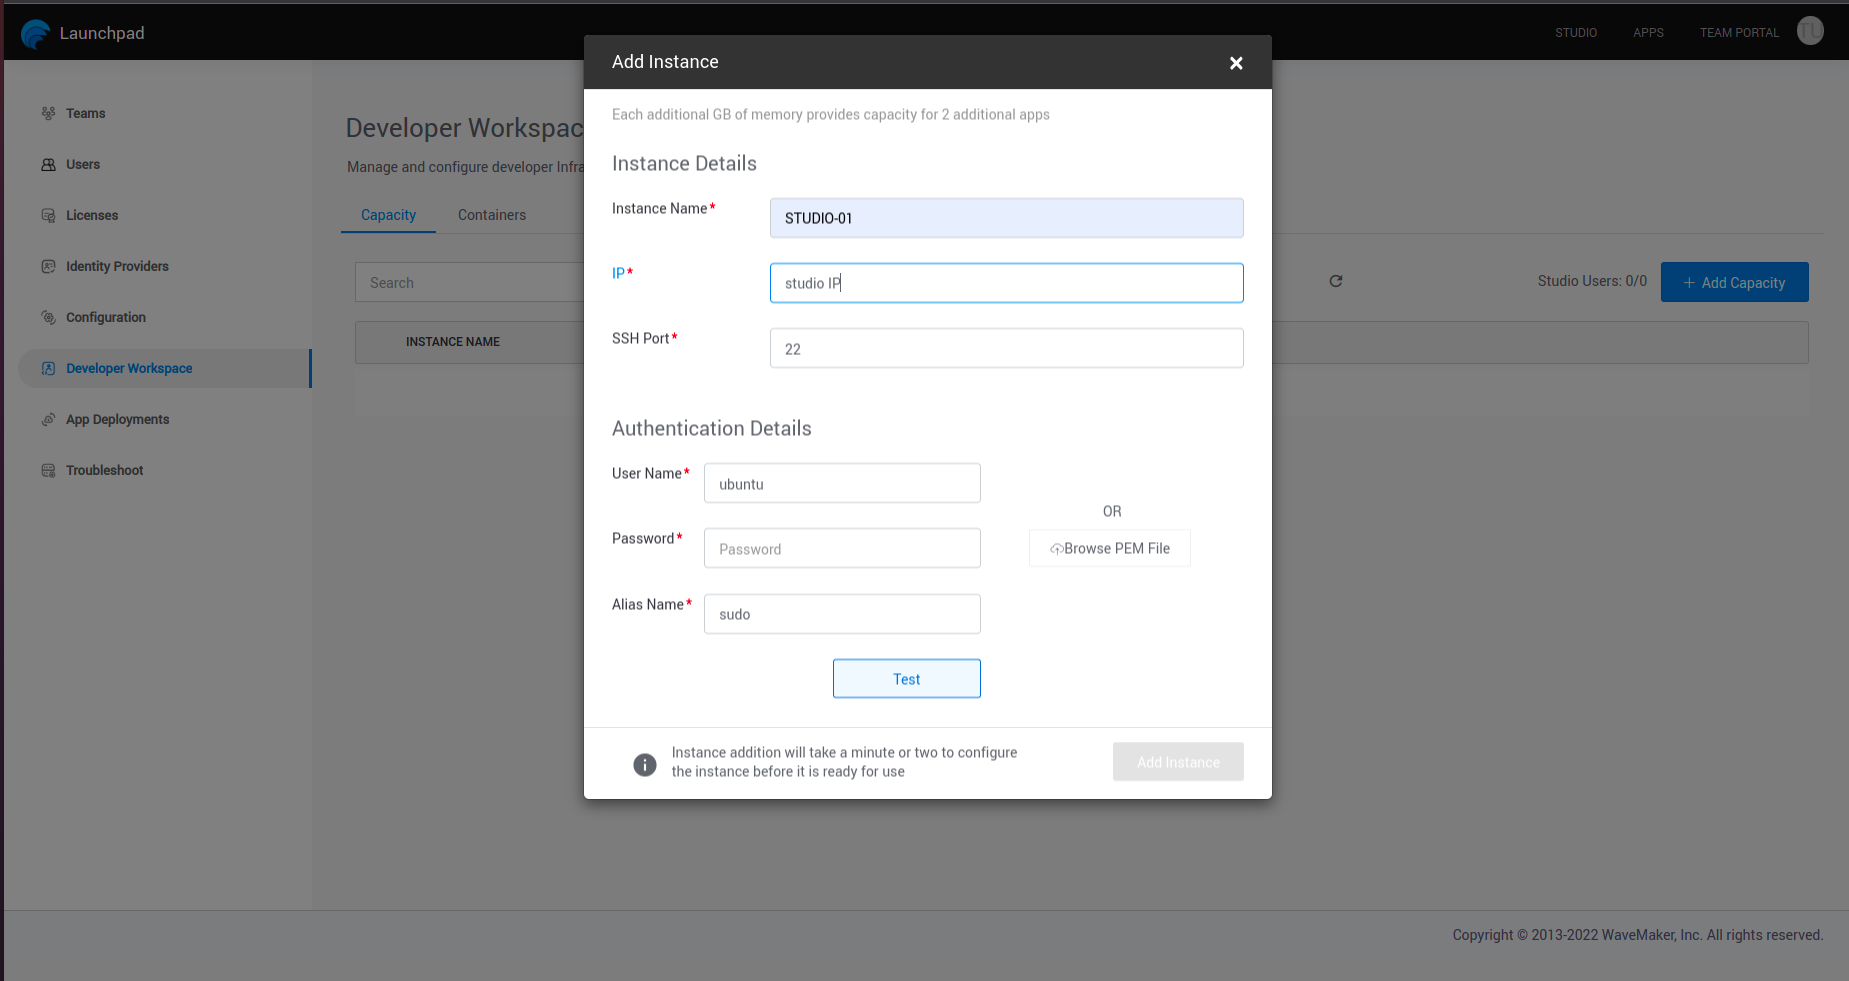Click Browse PEM File button
Image resolution: width=1849 pixels, height=981 pixels.
(1109, 548)
